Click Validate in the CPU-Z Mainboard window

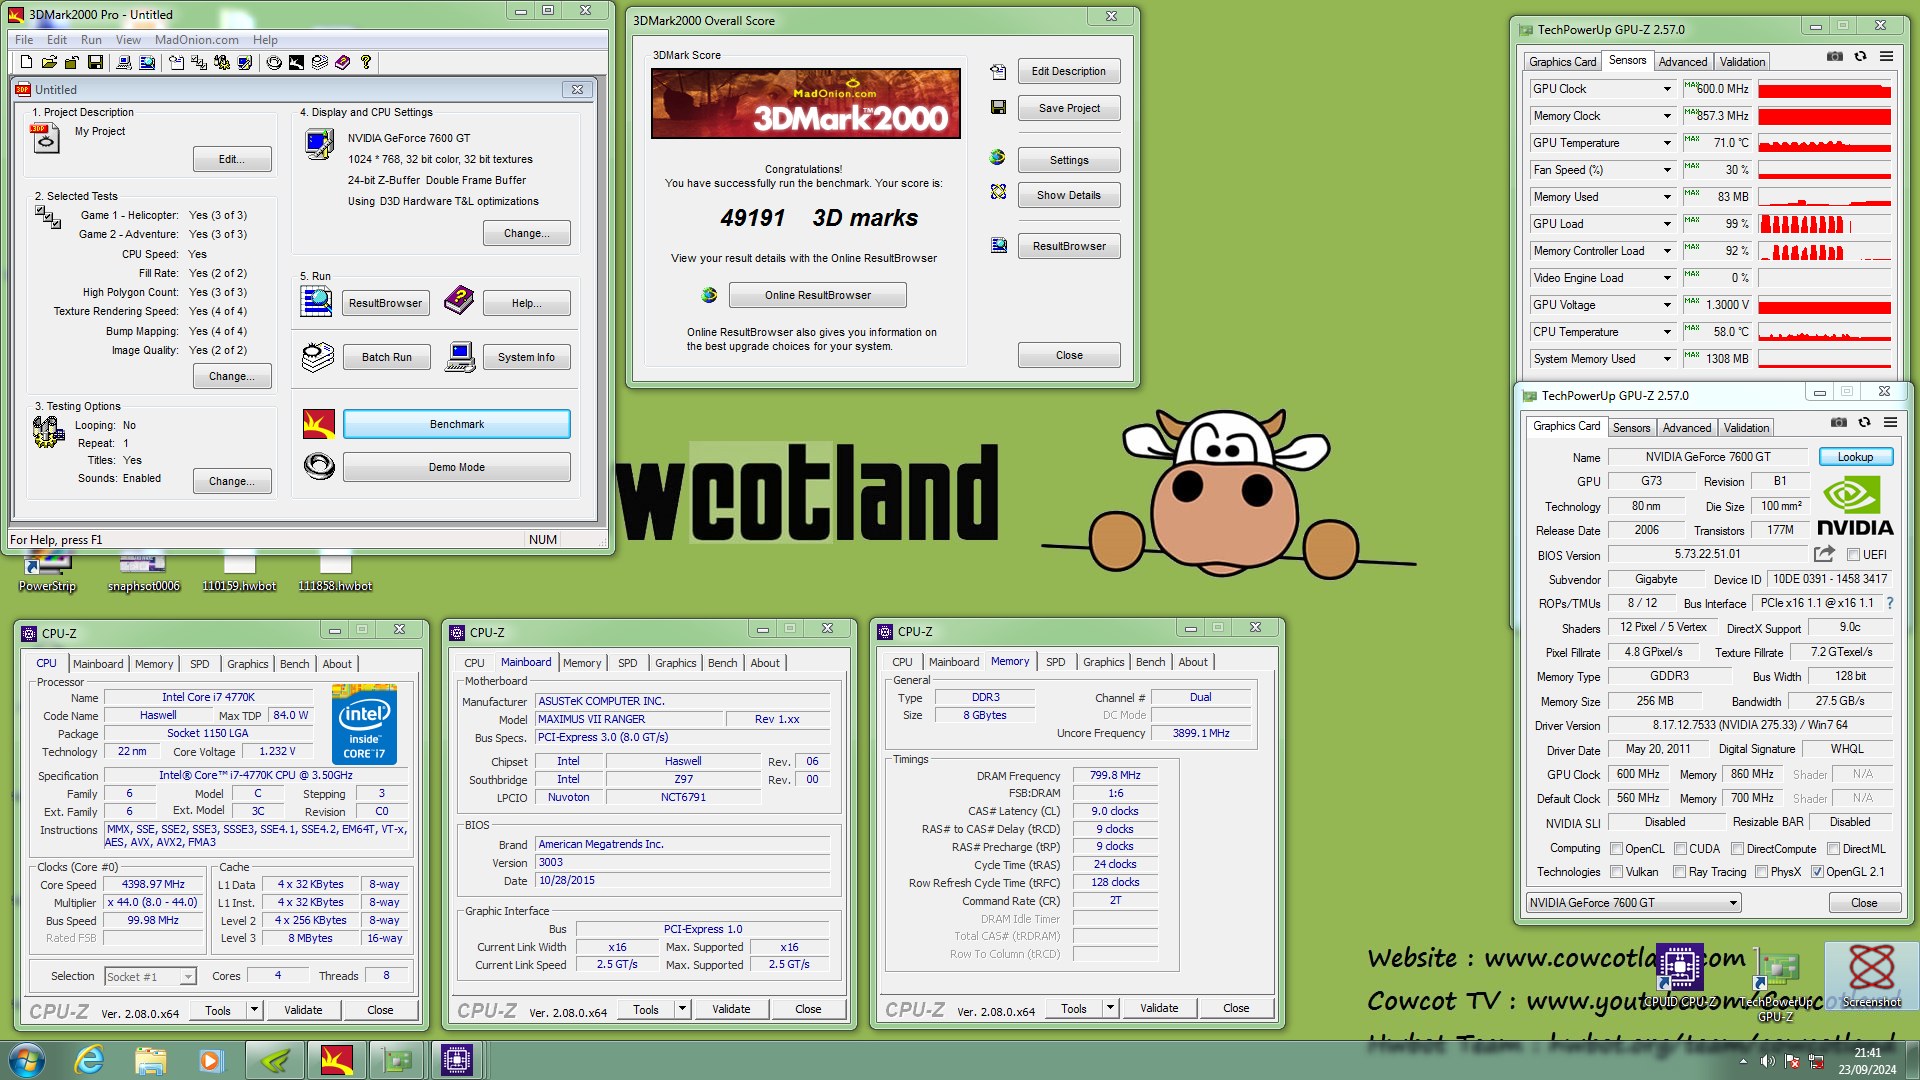click(731, 1009)
